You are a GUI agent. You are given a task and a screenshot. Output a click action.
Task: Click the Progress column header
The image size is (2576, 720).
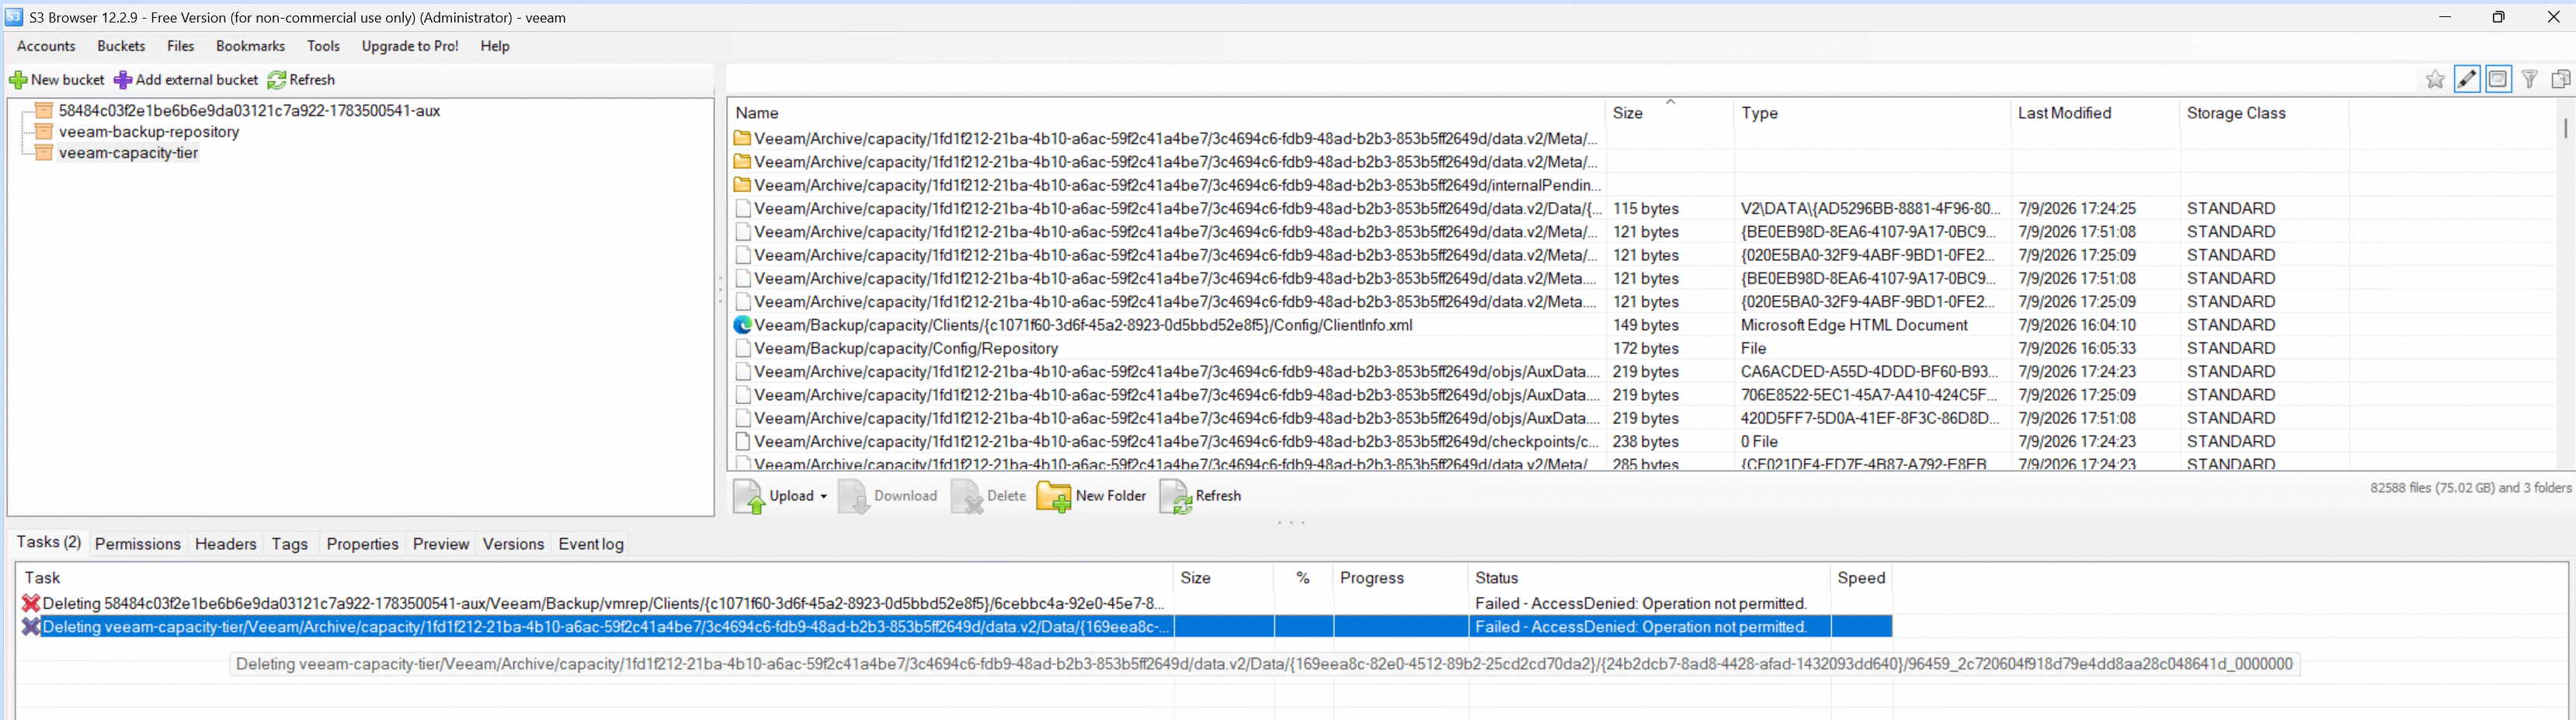point(1400,578)
